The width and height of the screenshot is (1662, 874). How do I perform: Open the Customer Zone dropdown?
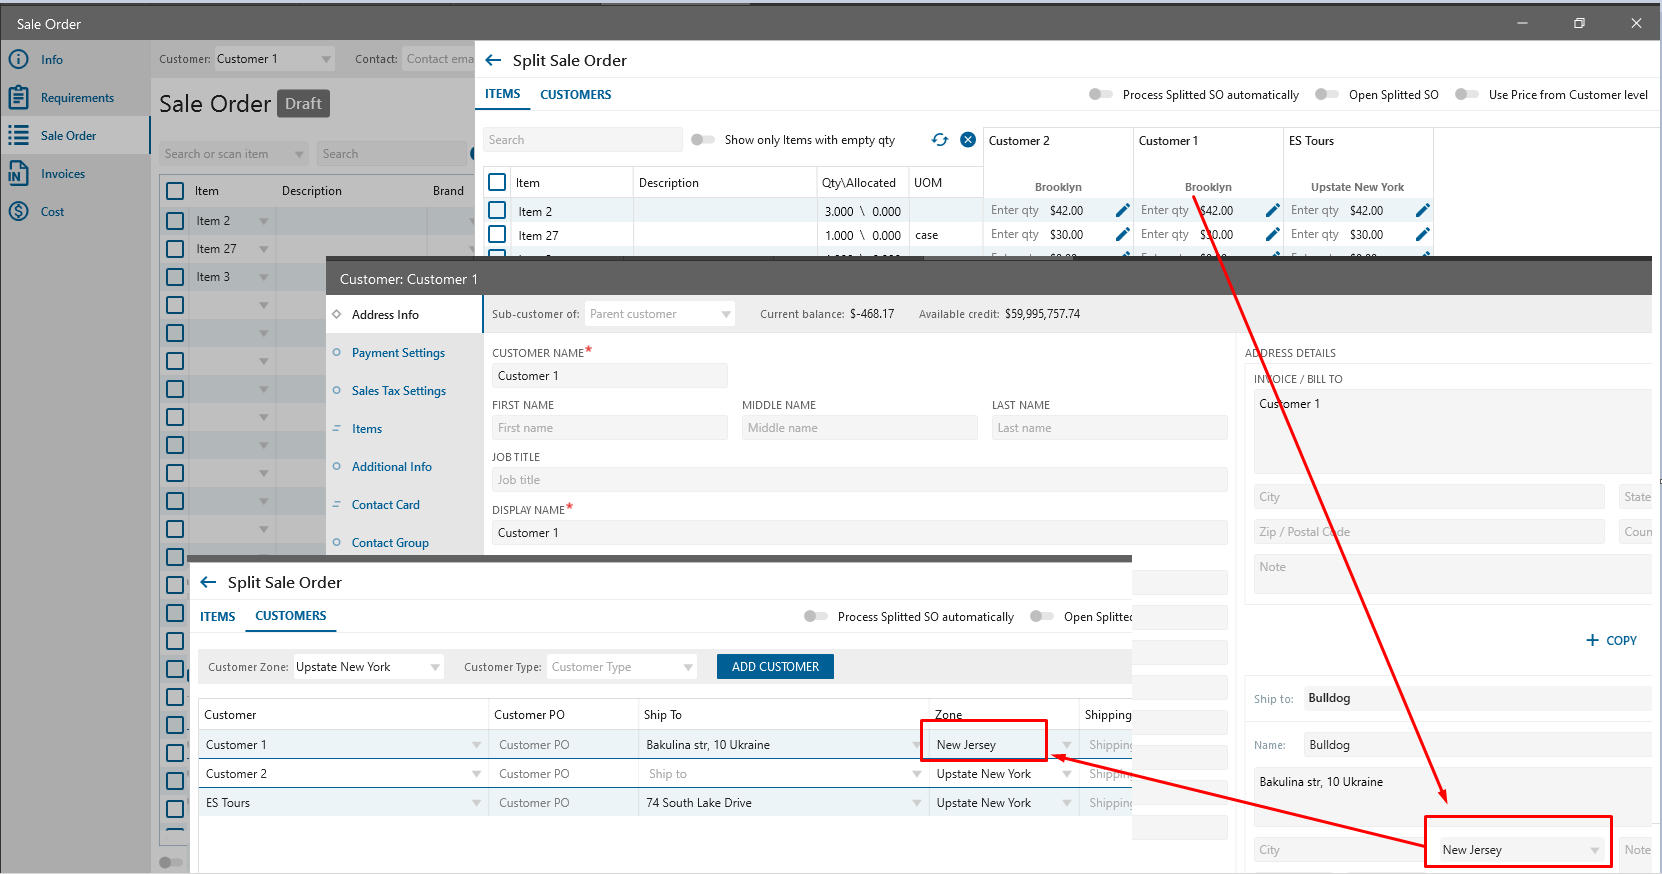tap(434, 667)
